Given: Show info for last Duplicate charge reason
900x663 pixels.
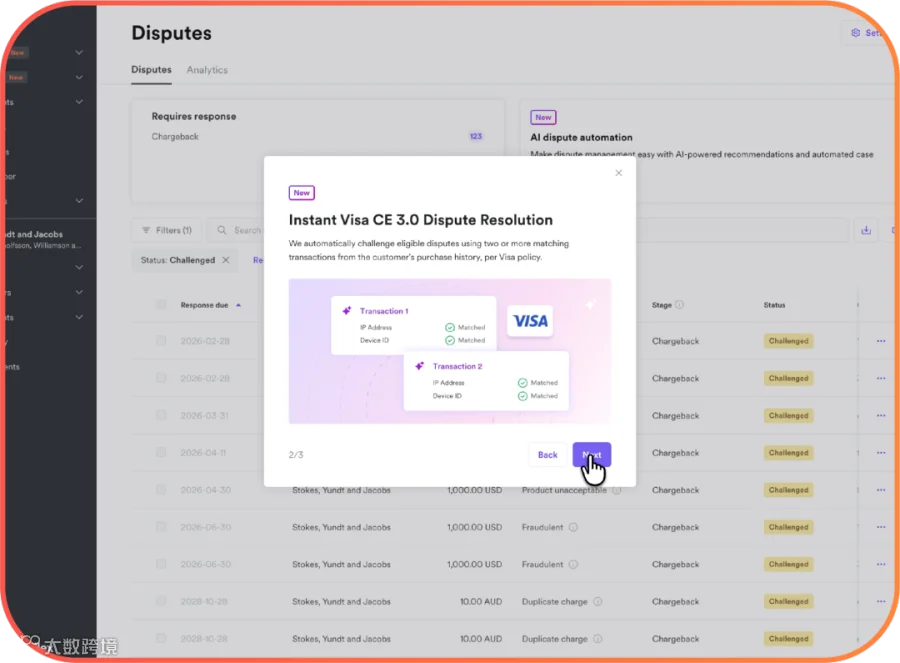Looking at the screenshot, I should pyautogui.click(x=598, y=639).
